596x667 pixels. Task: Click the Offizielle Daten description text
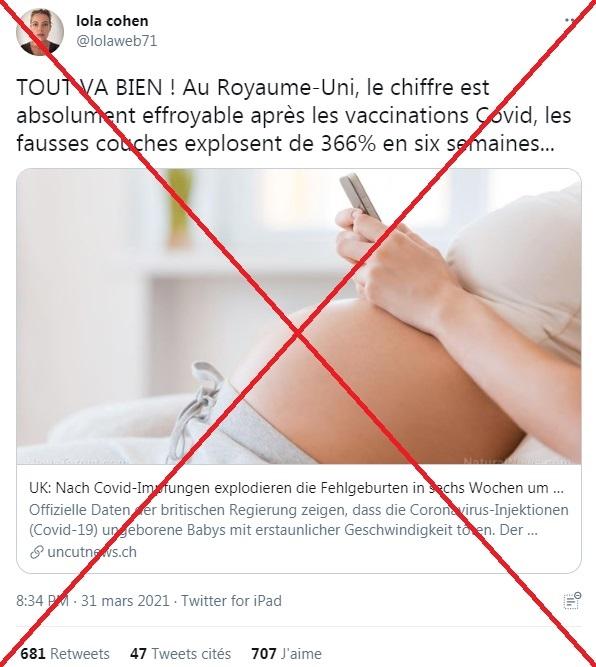299,520
